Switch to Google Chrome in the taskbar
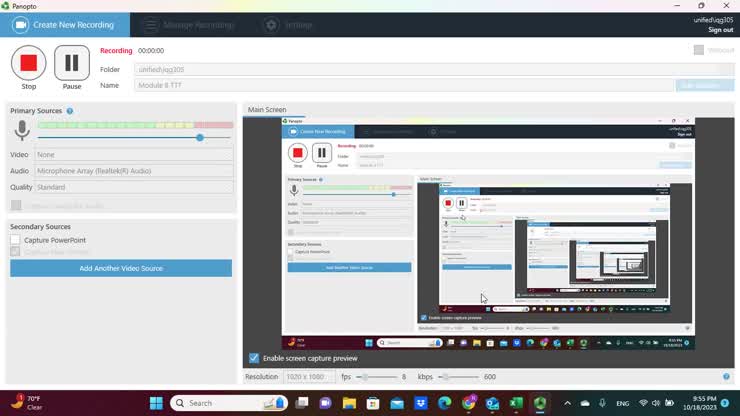Screen dimensions: 740x416 (x=469, y=403)
